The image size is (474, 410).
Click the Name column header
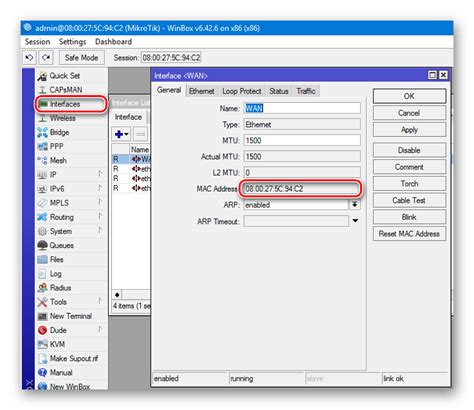click(x=140, y=149)
